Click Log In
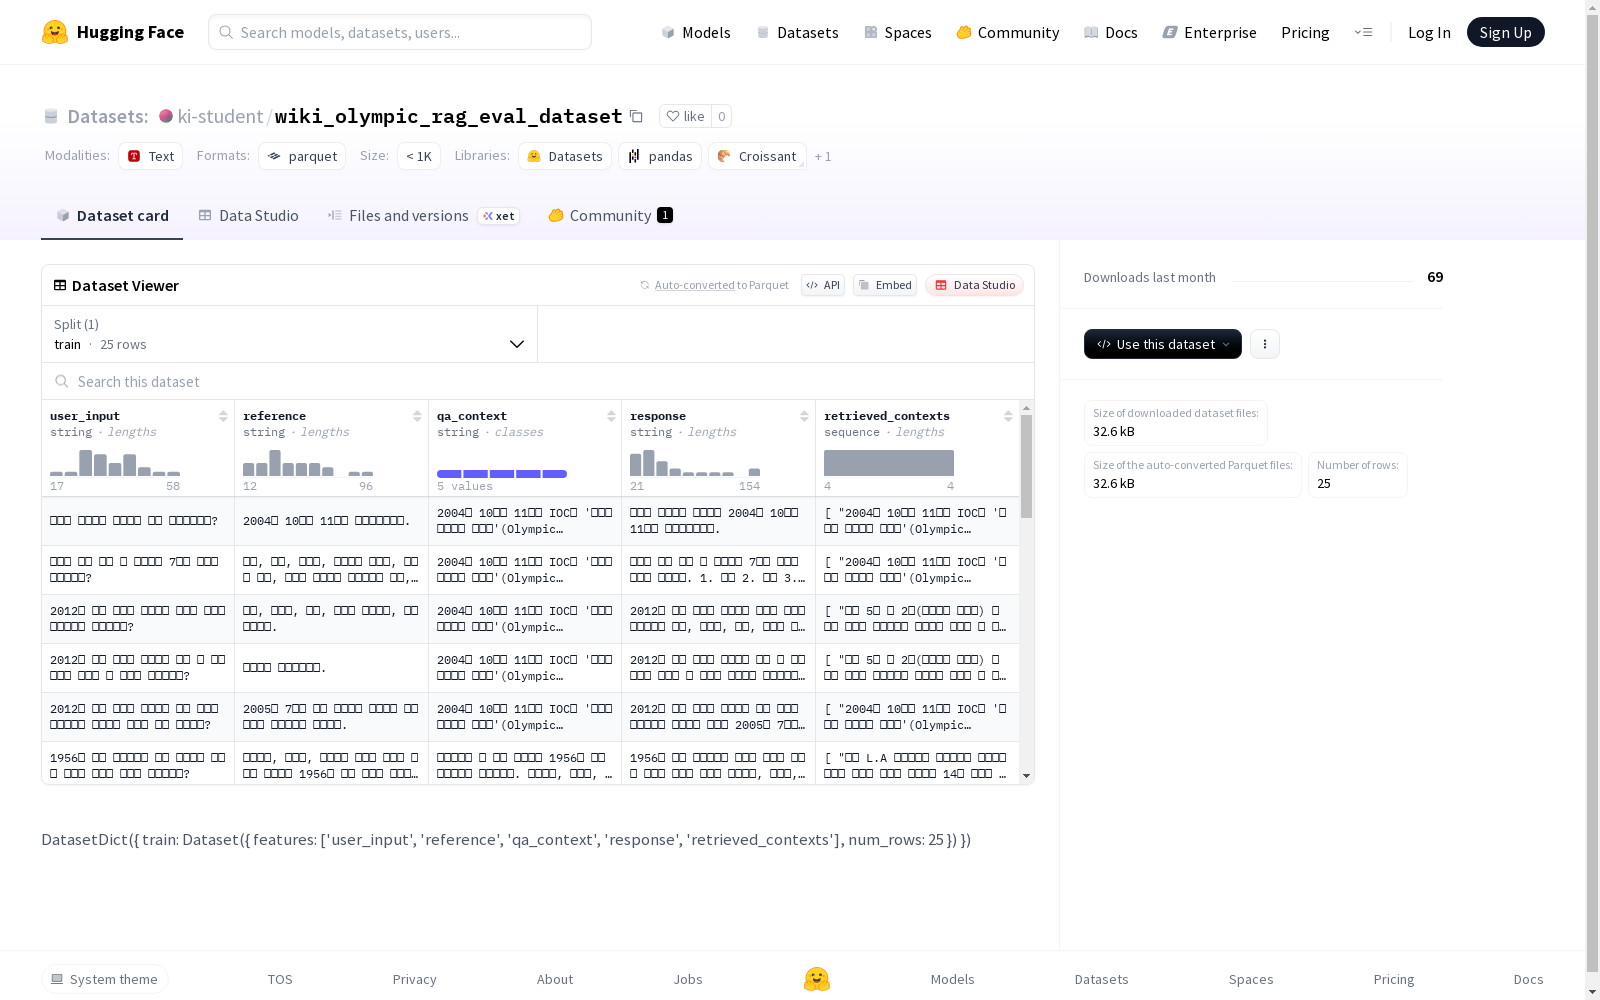Image resolution: width=1600 pixels, height=1000 pixels. tap(1429, 32)
